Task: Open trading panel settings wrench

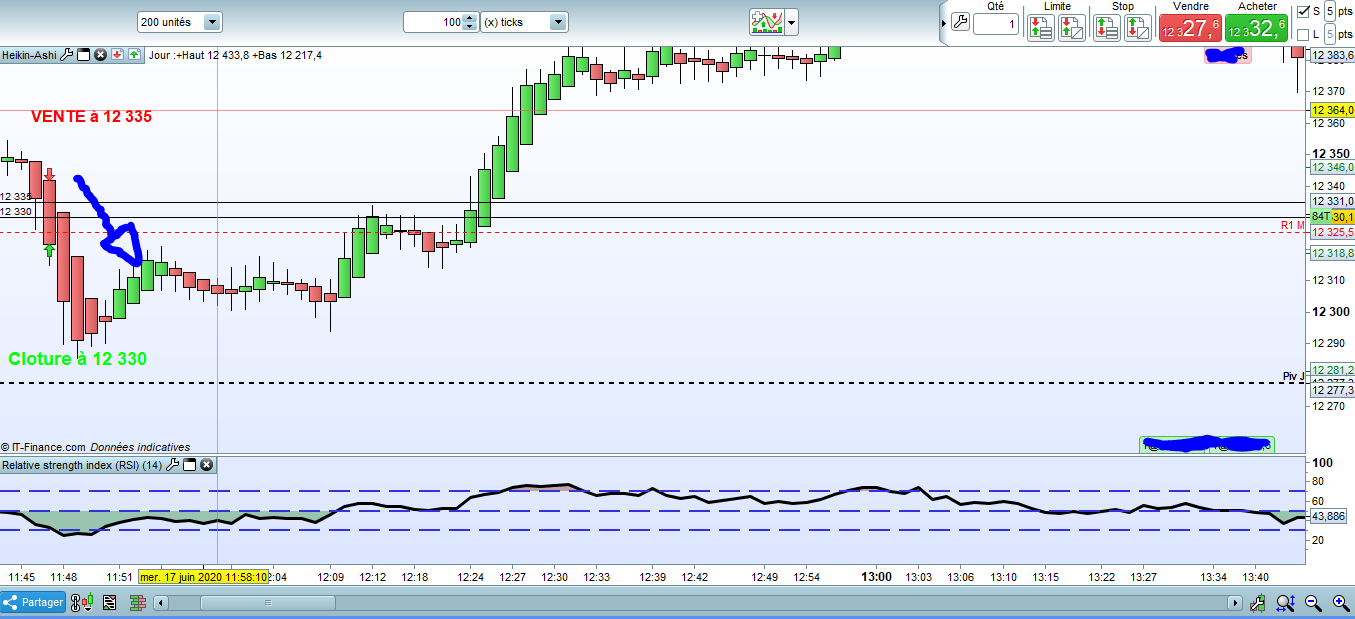Action: (960, 22)
